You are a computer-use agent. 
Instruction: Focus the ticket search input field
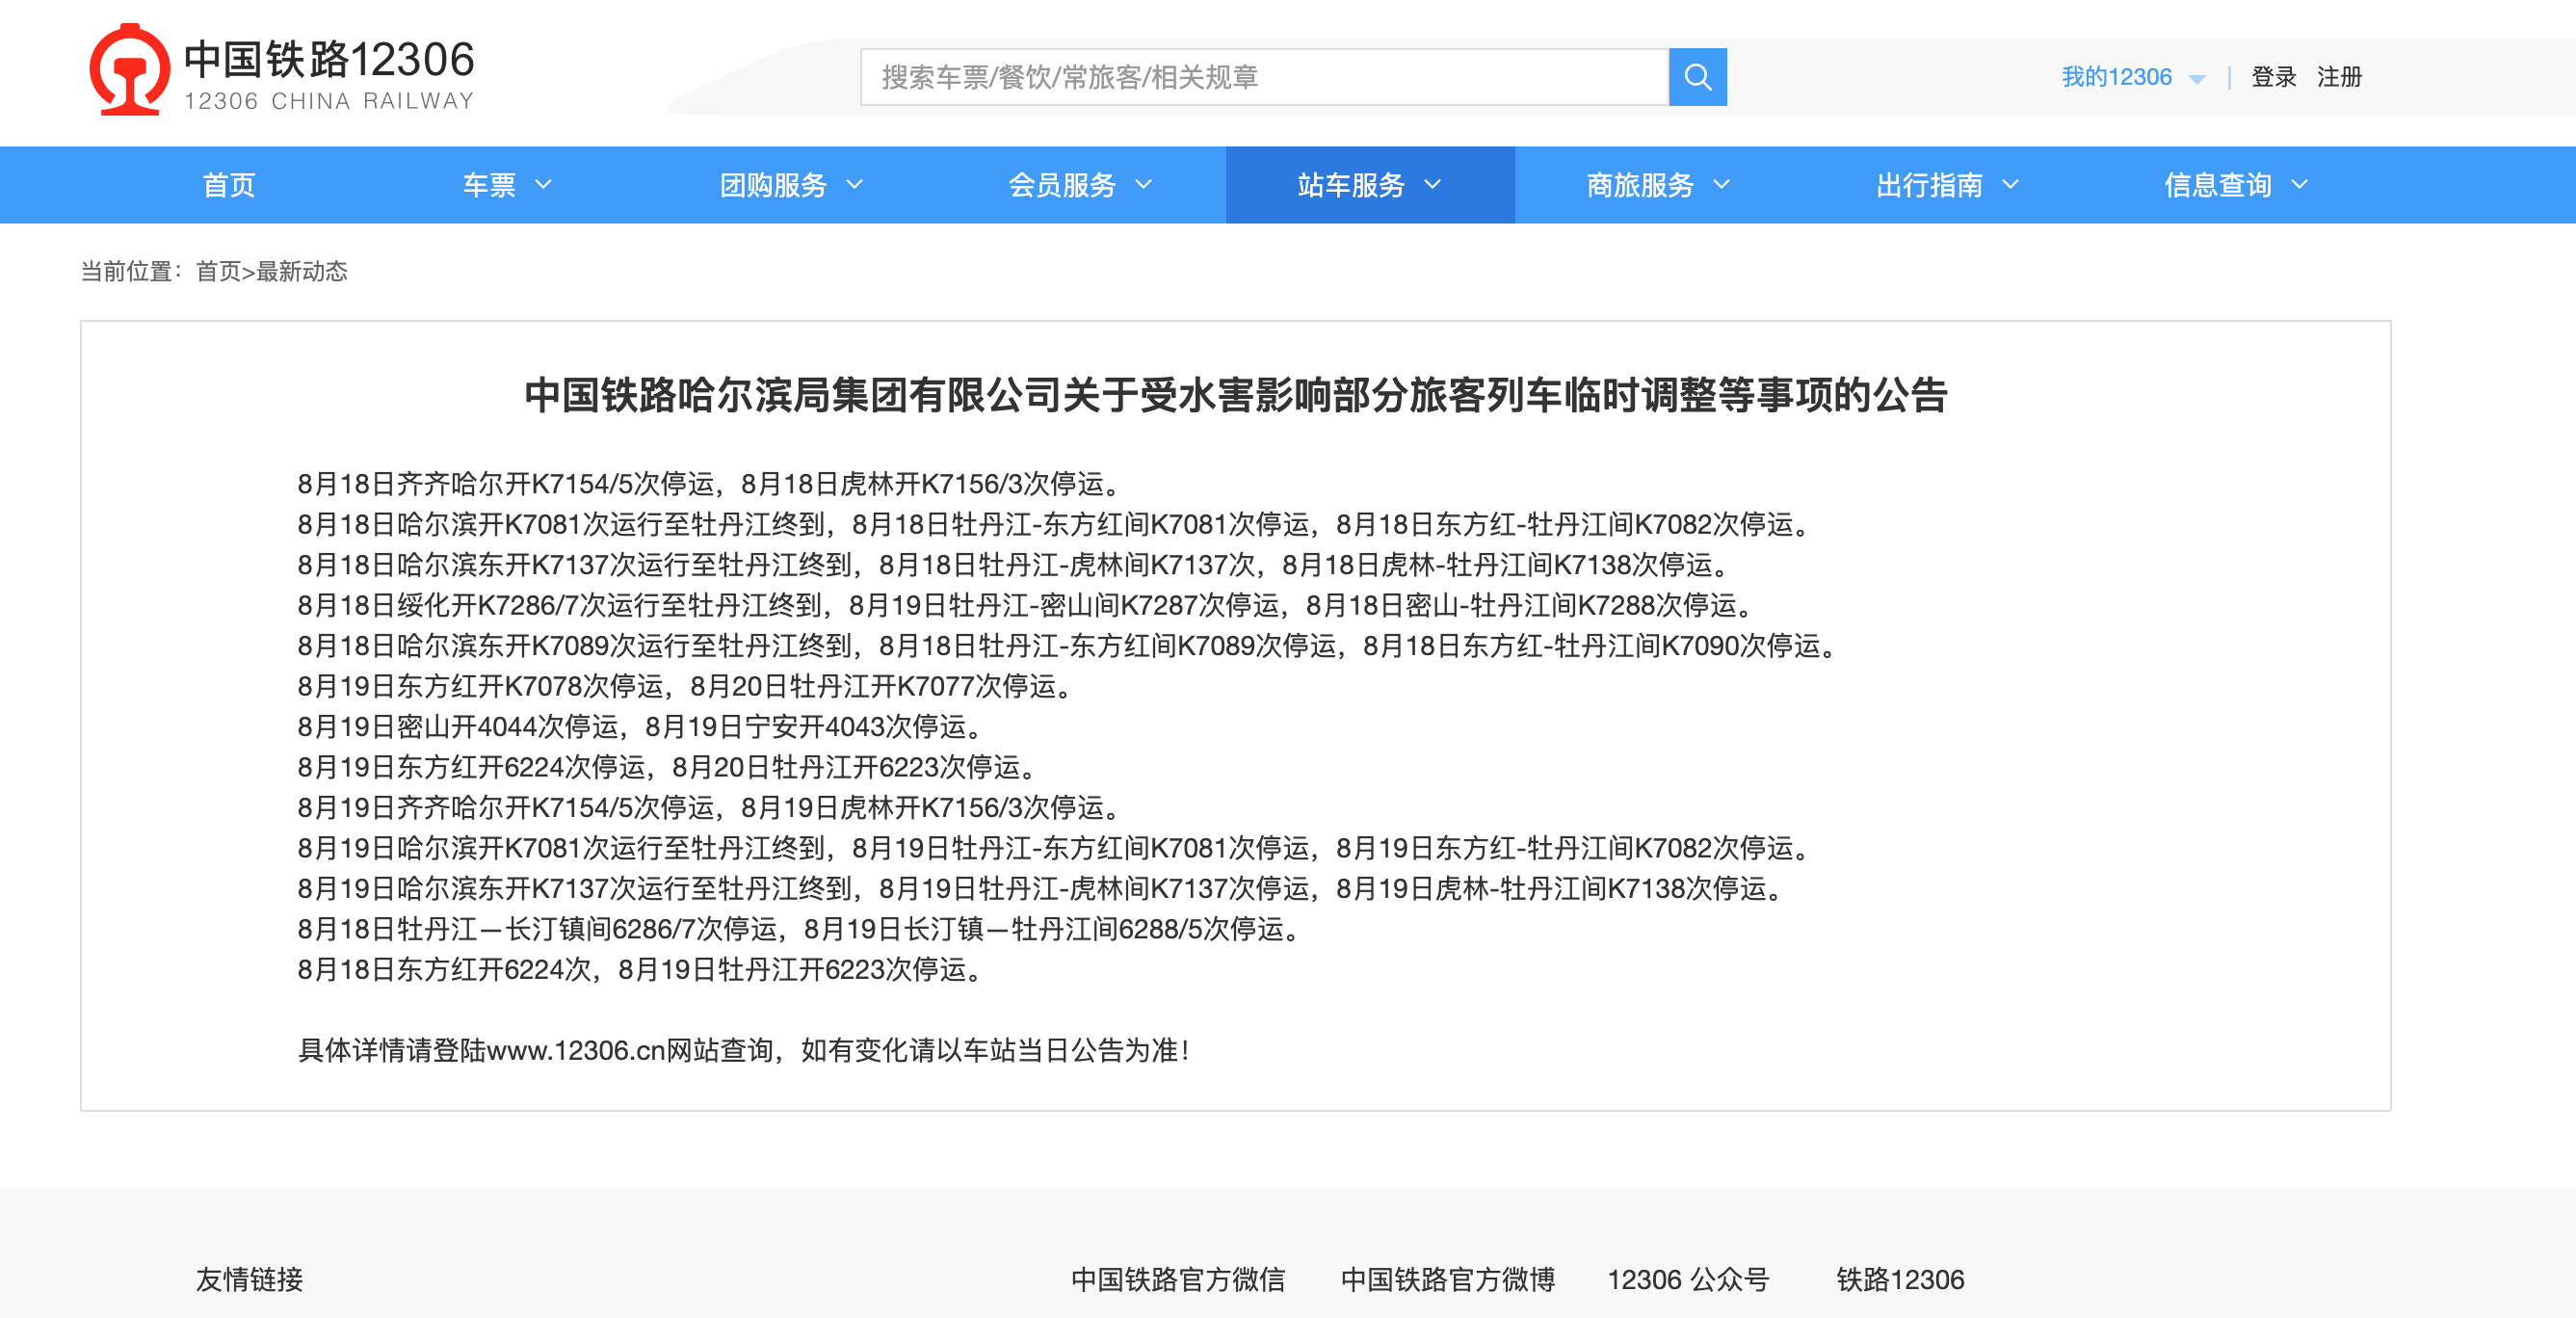click(x=1264, y=77)
